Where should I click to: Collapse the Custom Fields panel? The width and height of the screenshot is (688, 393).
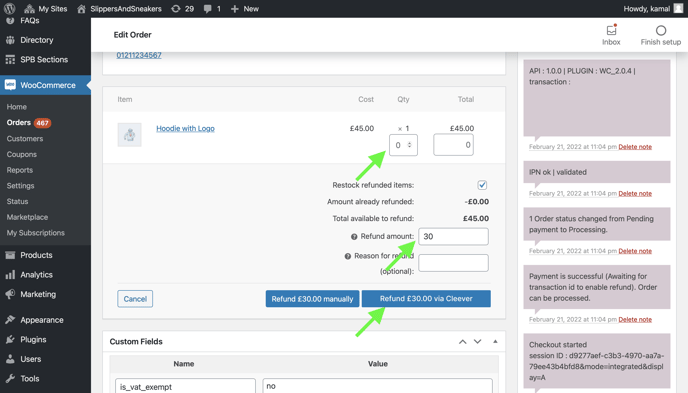495,341
